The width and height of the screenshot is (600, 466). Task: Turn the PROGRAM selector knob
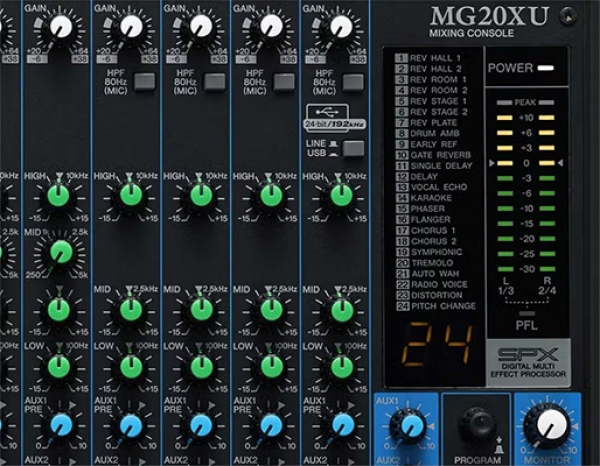[x=477, y=423]
